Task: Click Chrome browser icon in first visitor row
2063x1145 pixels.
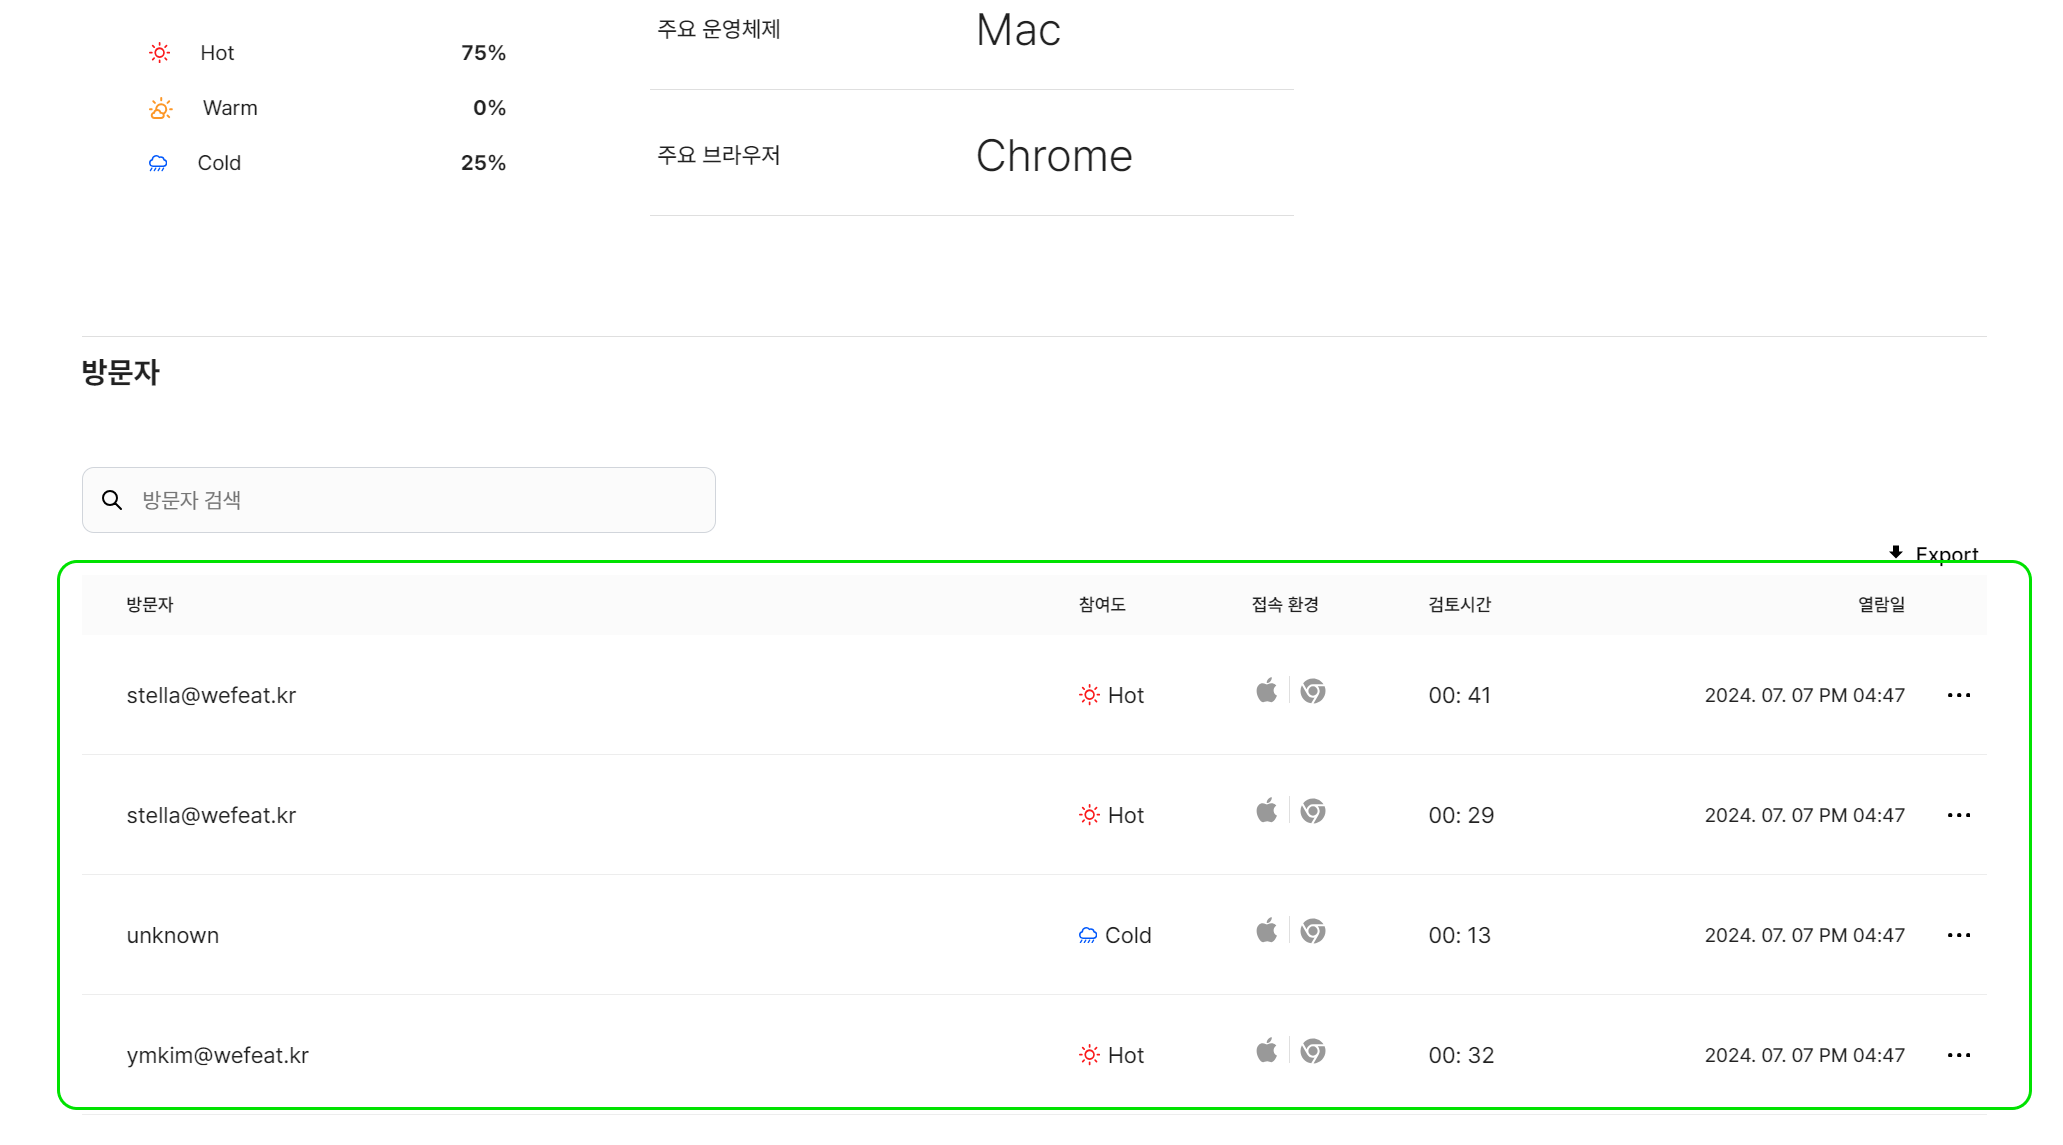Action: [x=1313, y=691]
